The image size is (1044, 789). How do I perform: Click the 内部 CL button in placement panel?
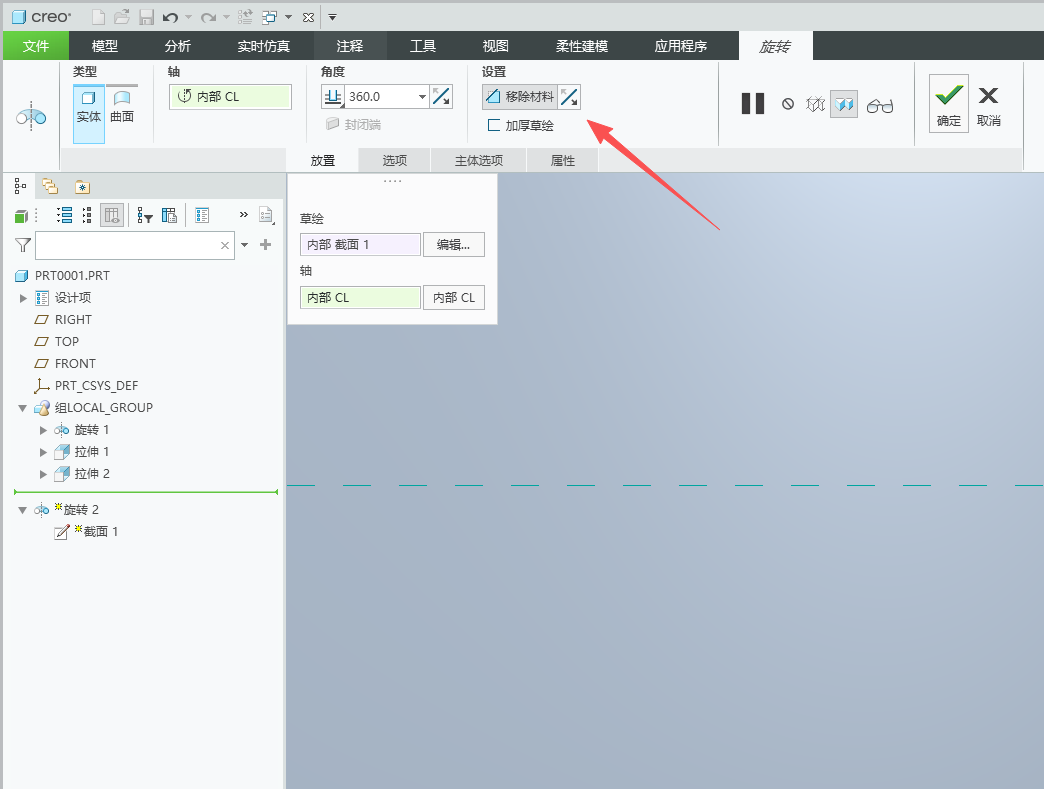click(453, 298)
